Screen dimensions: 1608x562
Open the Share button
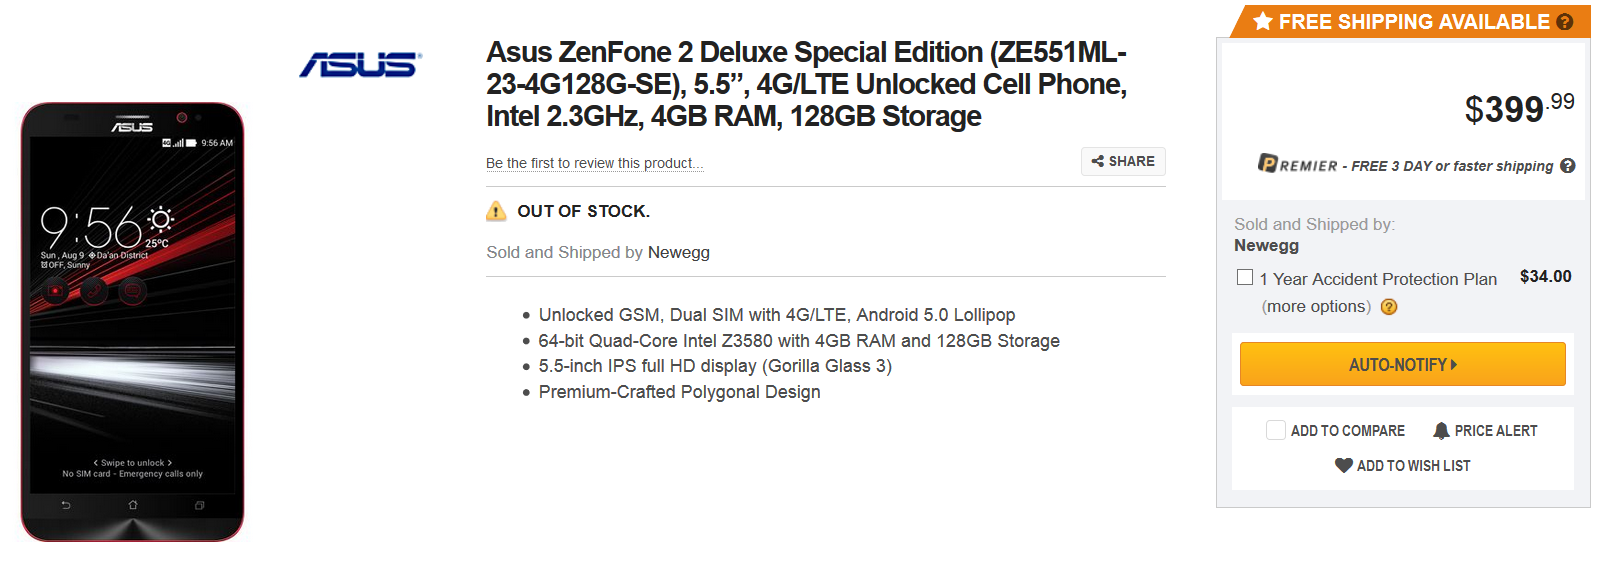1123,161
